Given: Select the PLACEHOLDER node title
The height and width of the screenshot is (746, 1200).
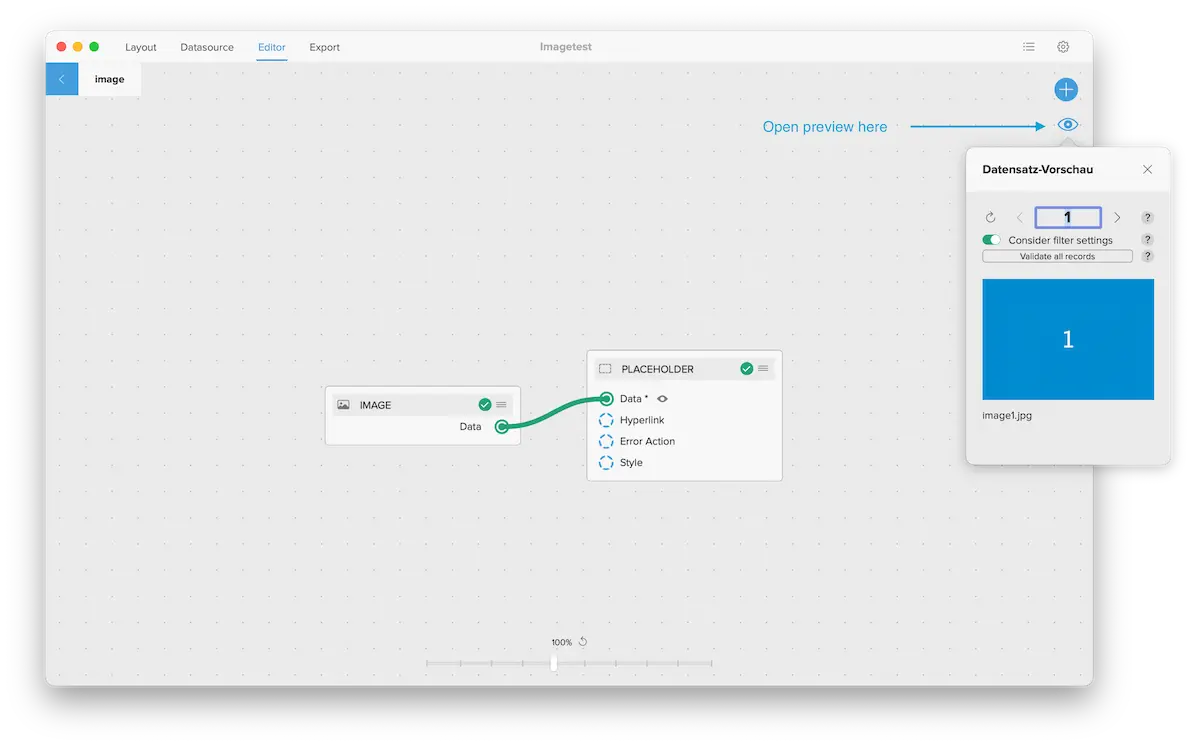Looking at the screenshot, I should pos(657,369).
